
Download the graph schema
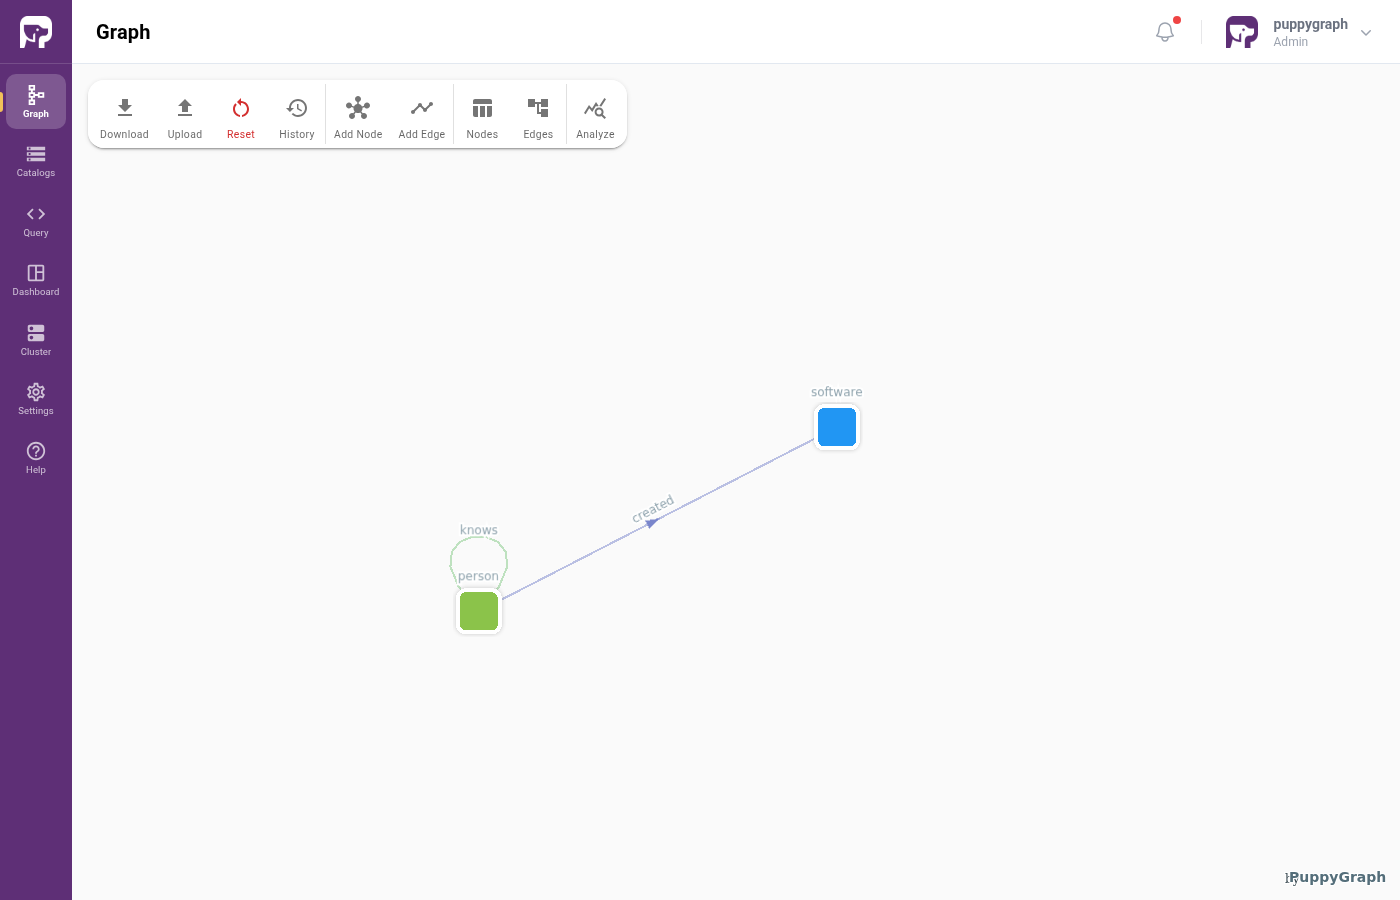pyautogui.click(x=124, y=117)
